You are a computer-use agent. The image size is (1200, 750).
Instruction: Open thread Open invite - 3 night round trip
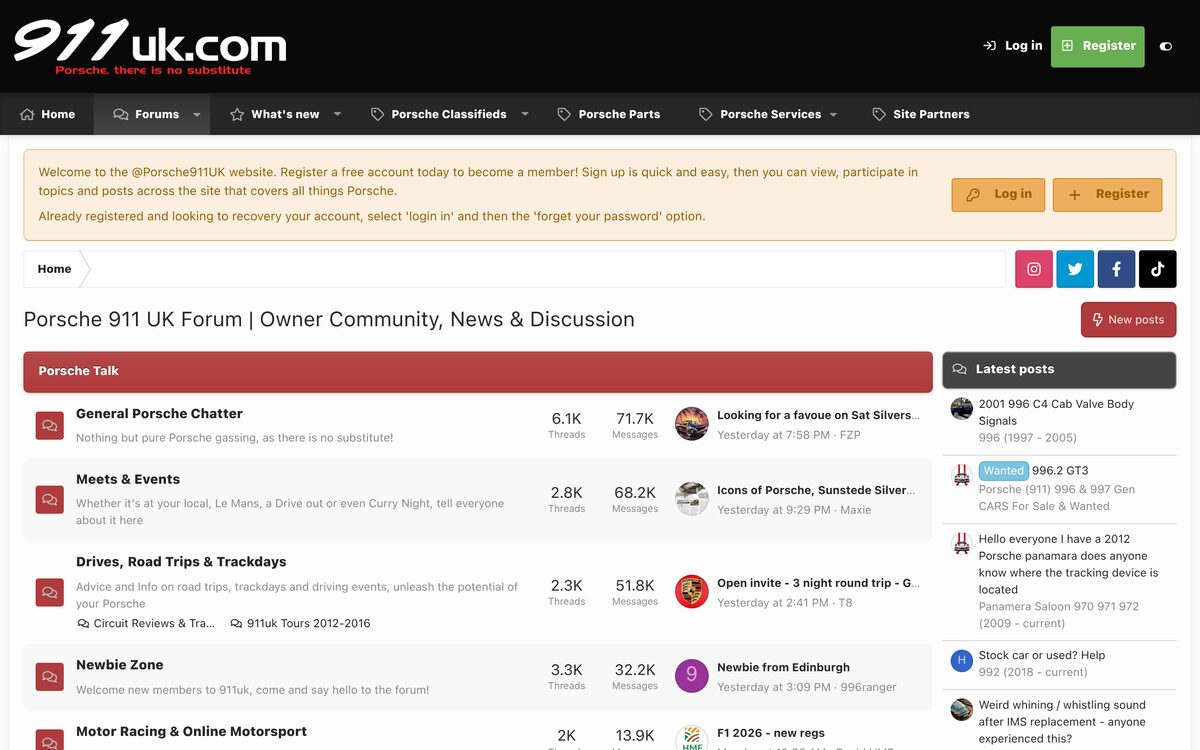(818, 583)
